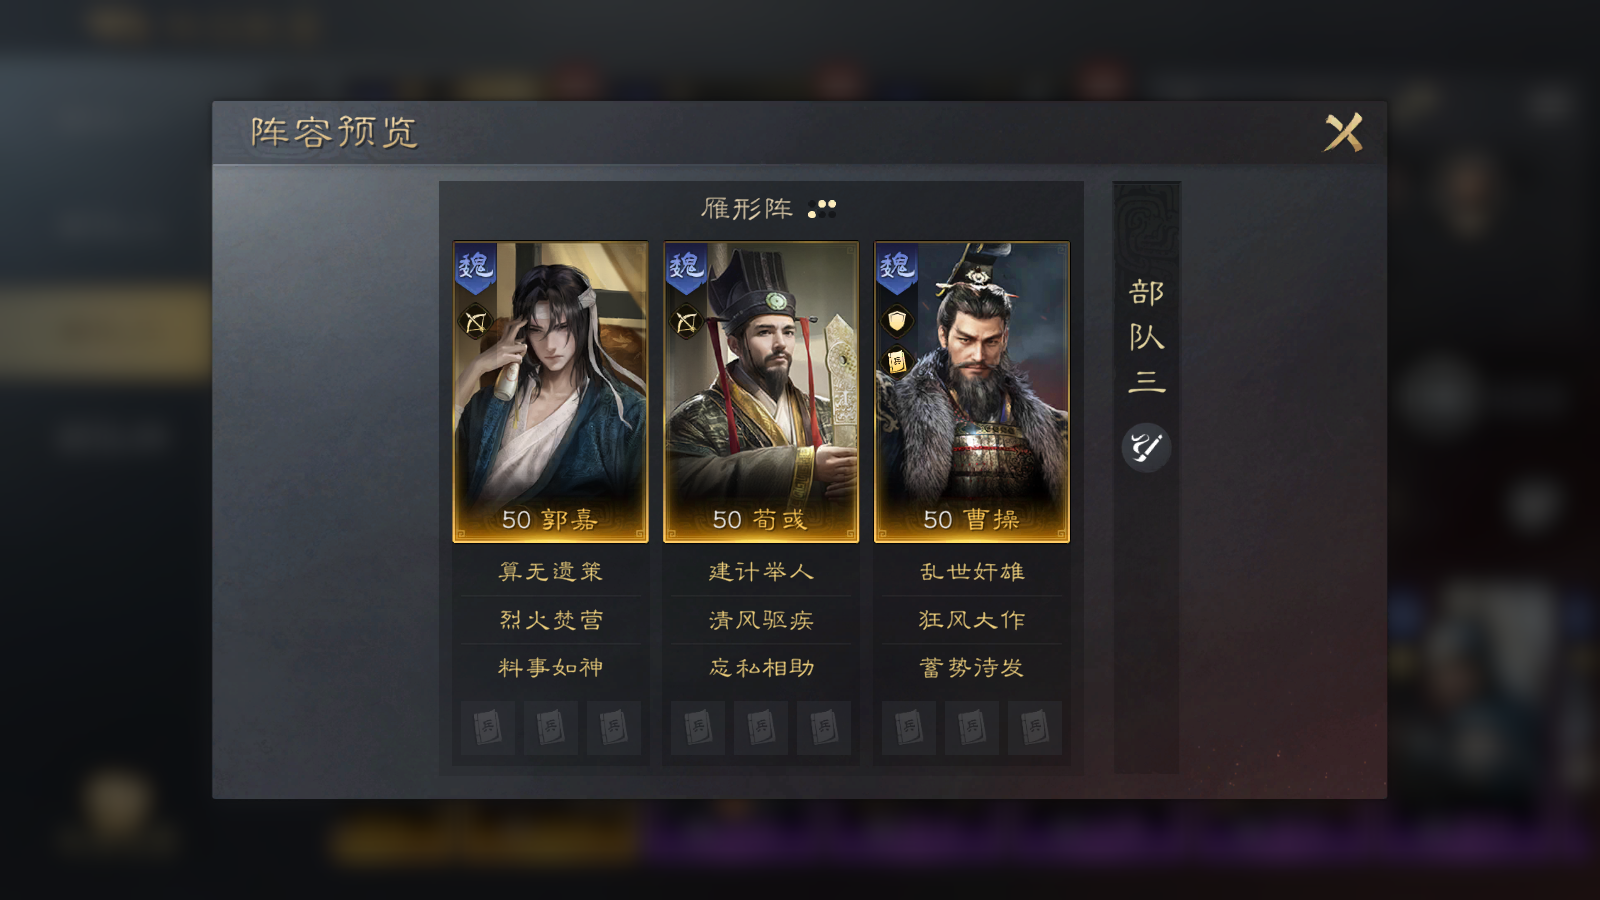Image resolution: width=1600 pixels, height=900 pixels.
Task: View the 烈火焚营 skill
Action: [x=550, y=620]
